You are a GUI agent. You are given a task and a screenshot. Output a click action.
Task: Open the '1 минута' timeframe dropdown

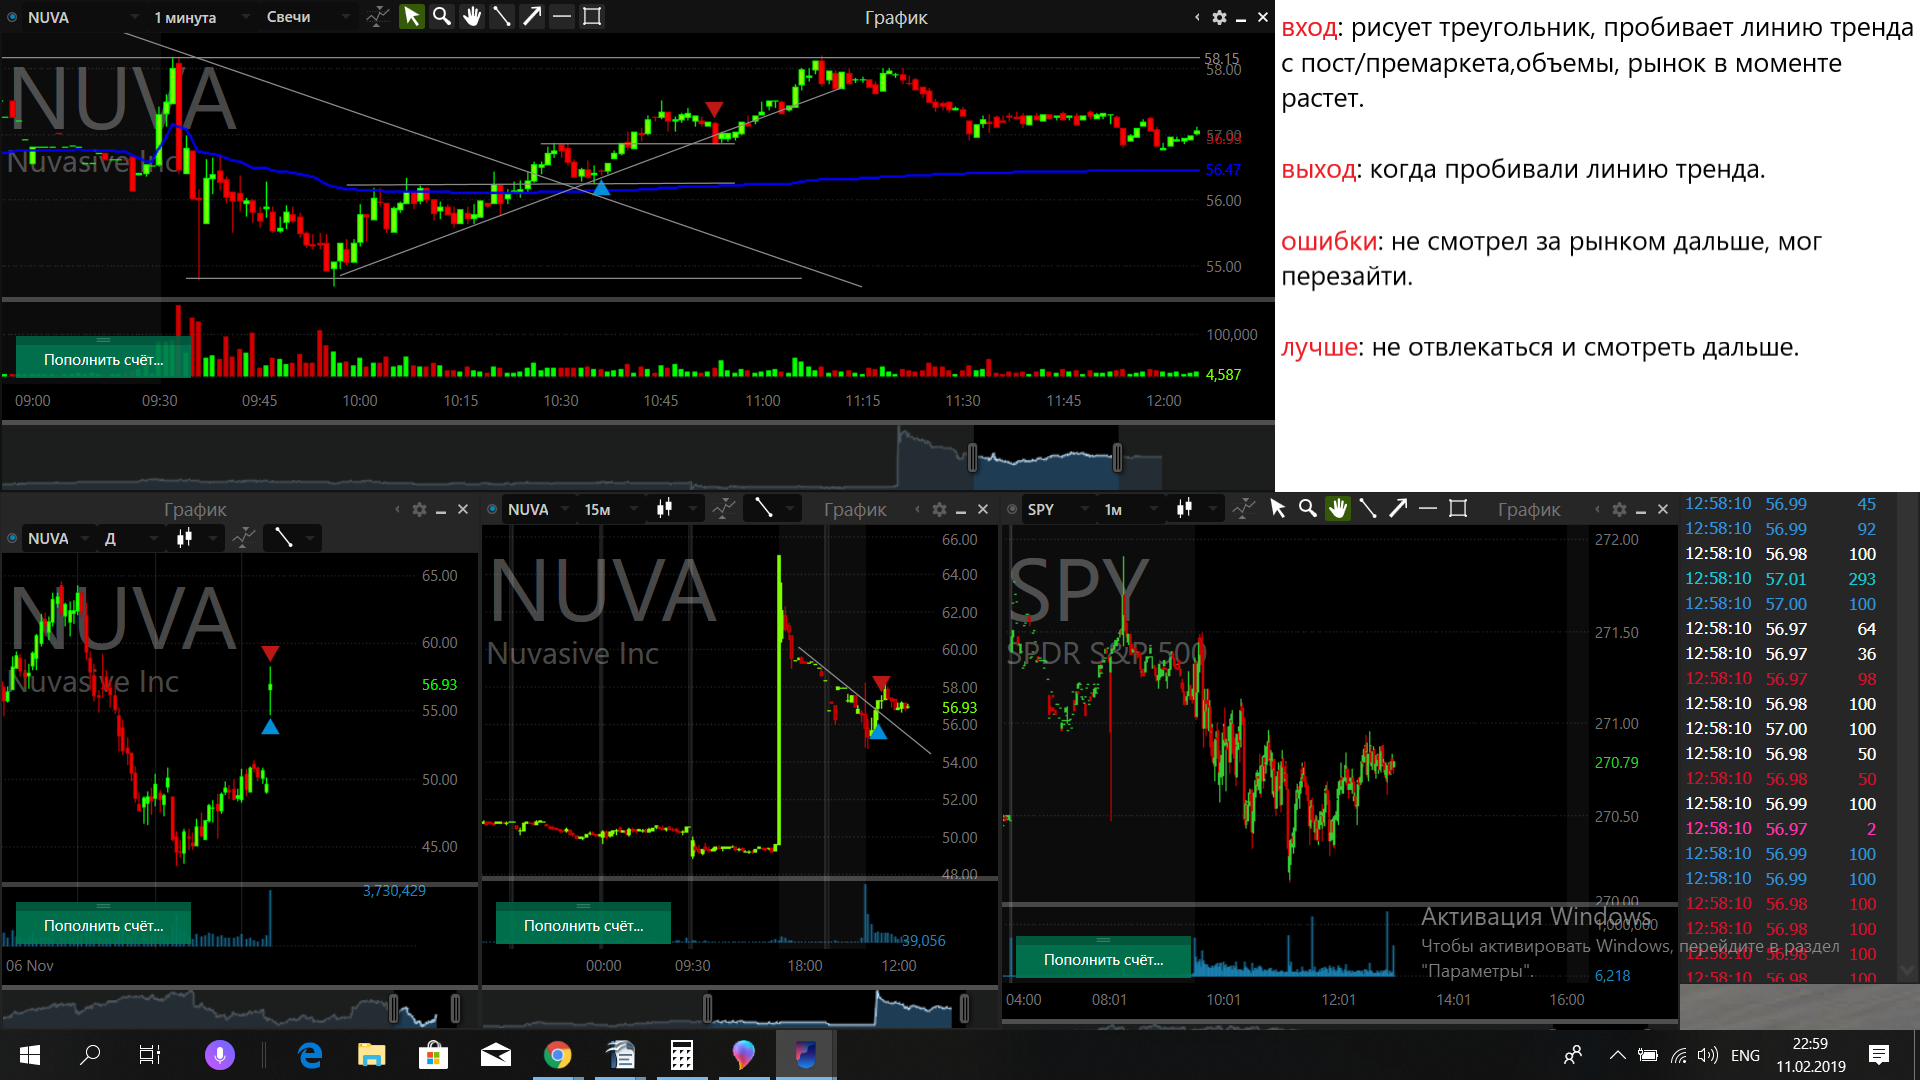tap(198, 17)
